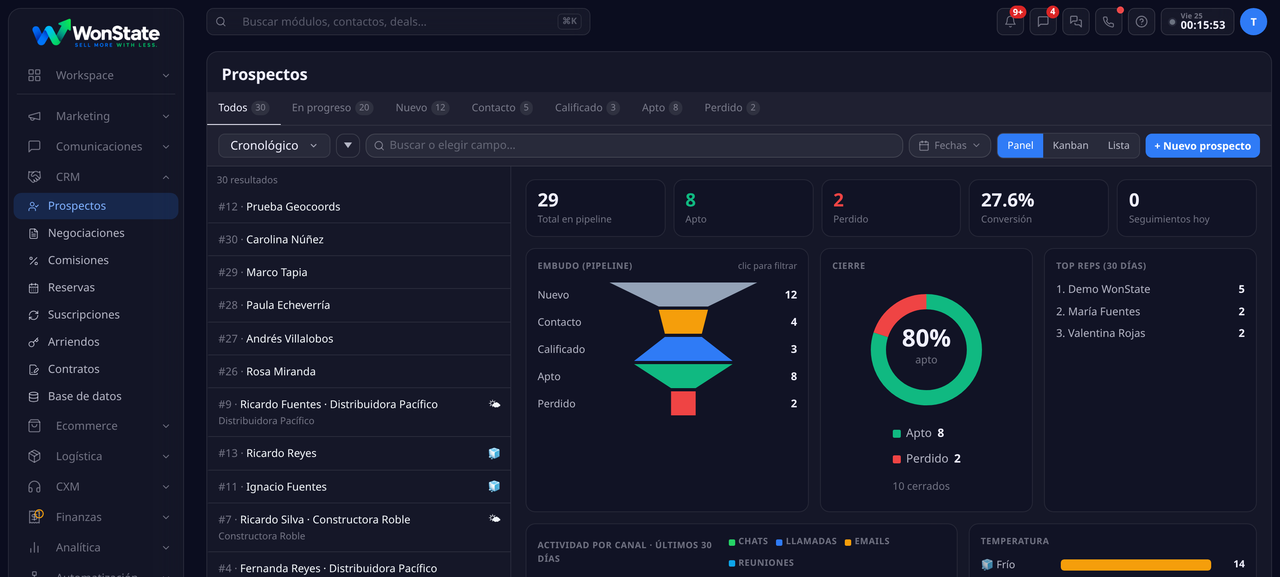This screenshot has width=1280, height=577.
Task: Click the Base de datos icon
Action: point(34,396)
